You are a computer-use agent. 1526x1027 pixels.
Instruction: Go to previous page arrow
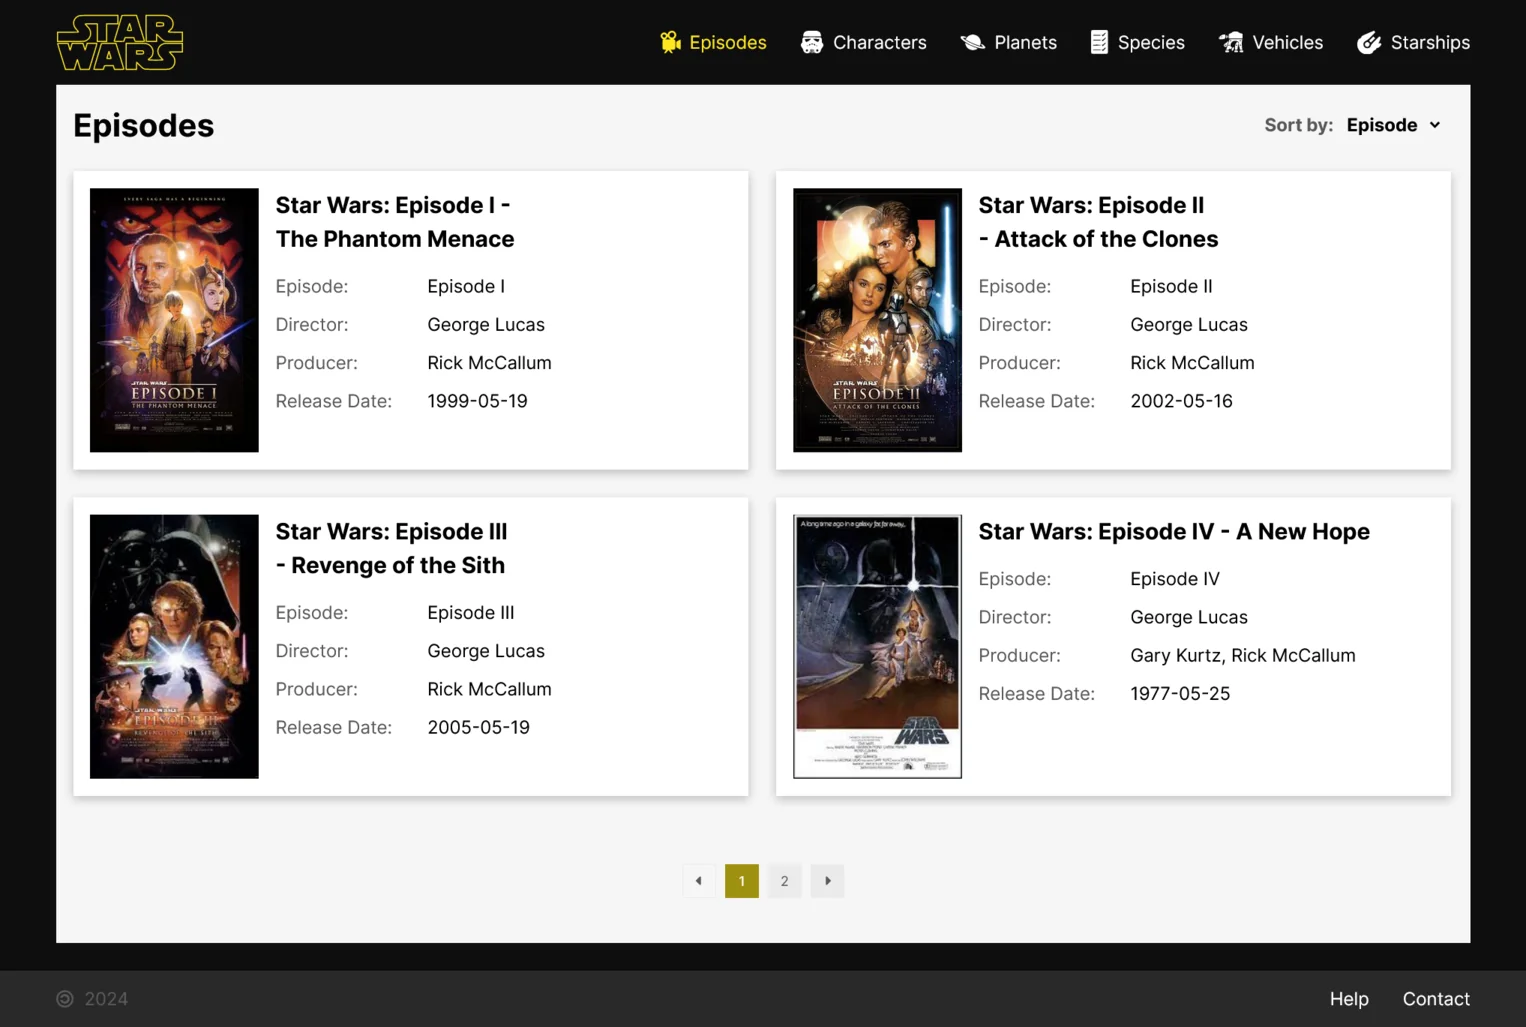(x=699, y=881)
